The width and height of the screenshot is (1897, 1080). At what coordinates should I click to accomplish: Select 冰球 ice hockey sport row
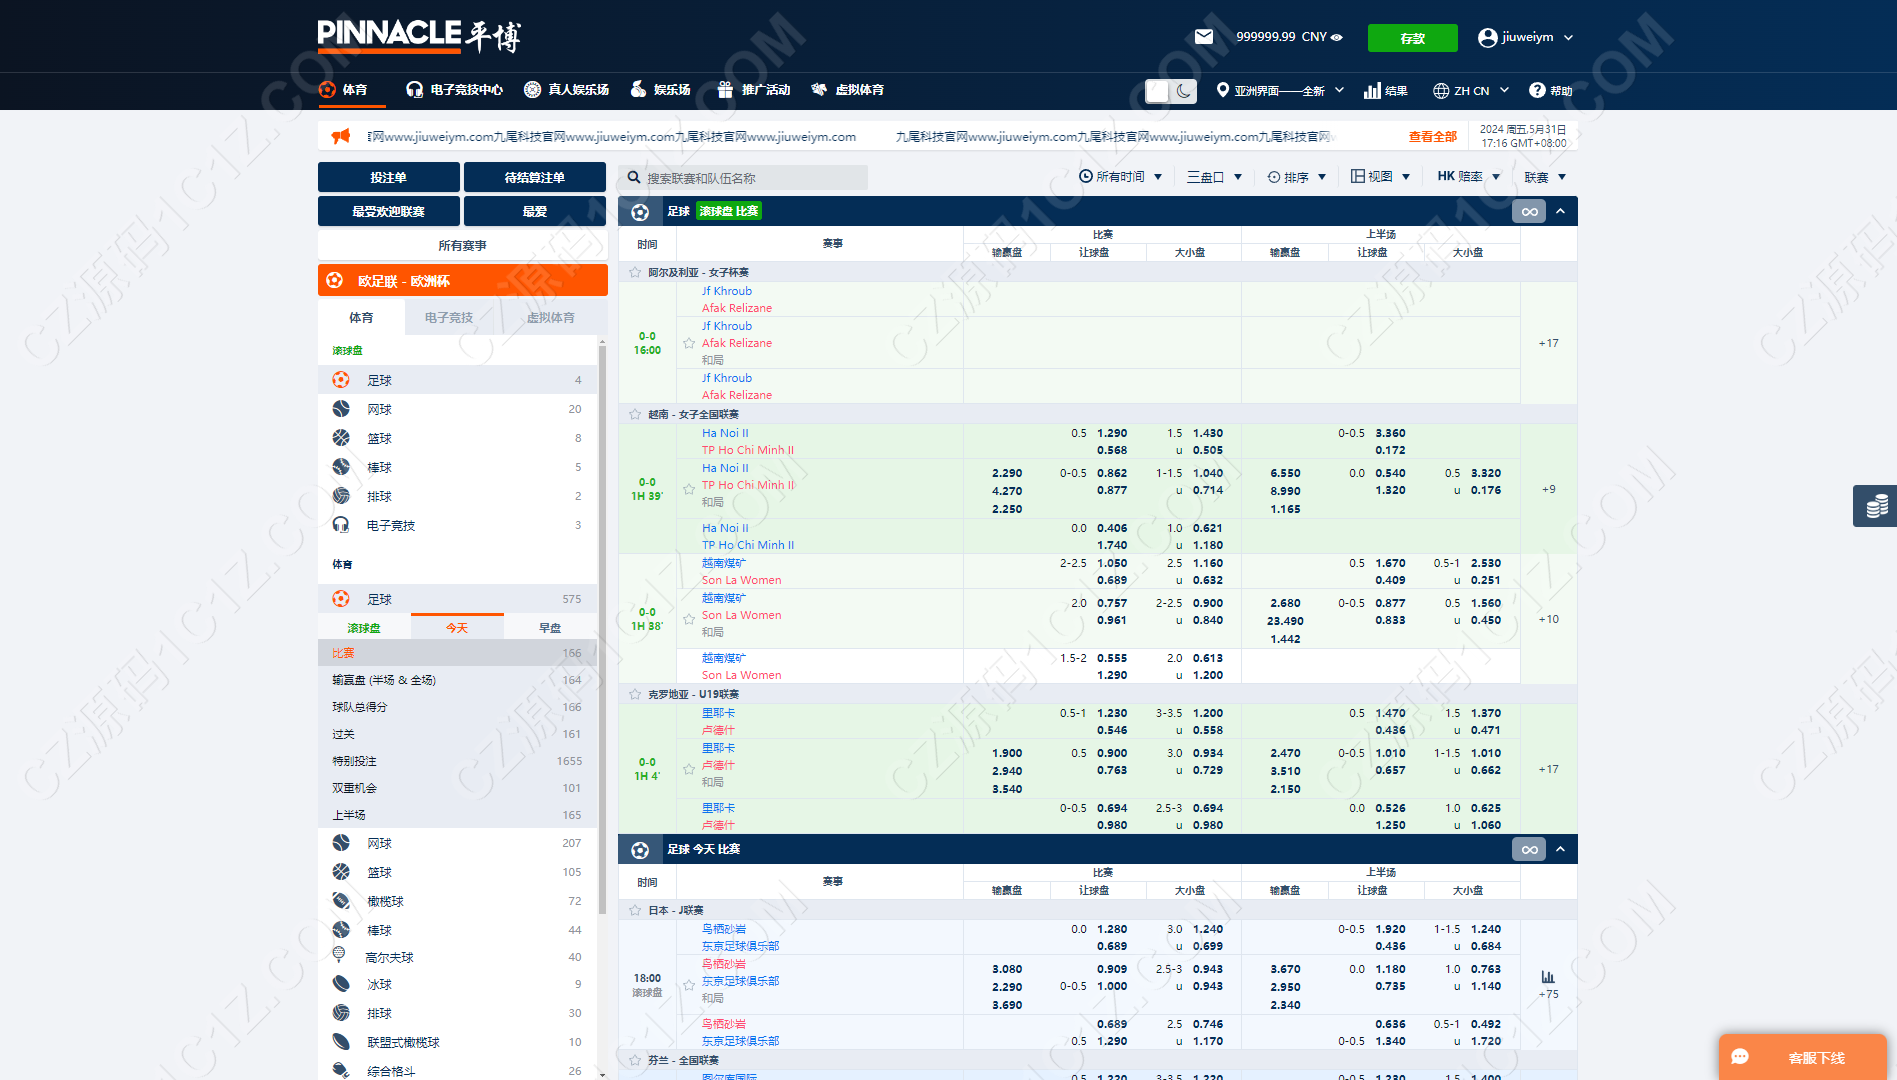(x=458, y=984)
